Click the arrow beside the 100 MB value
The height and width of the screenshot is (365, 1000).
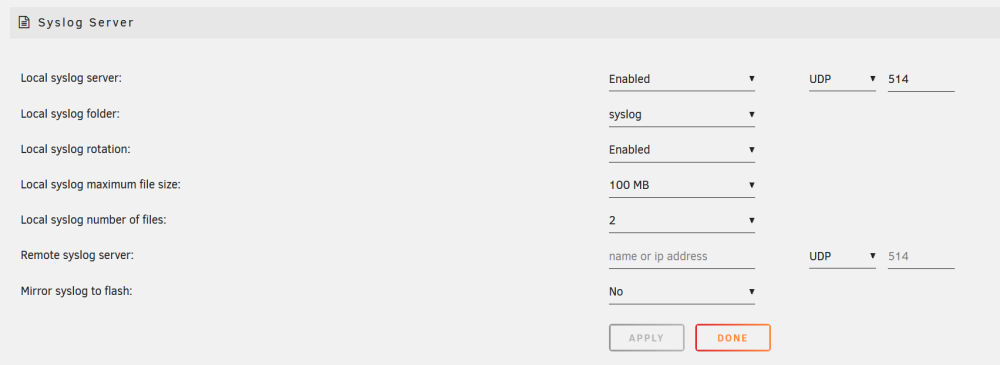[752, 186]
